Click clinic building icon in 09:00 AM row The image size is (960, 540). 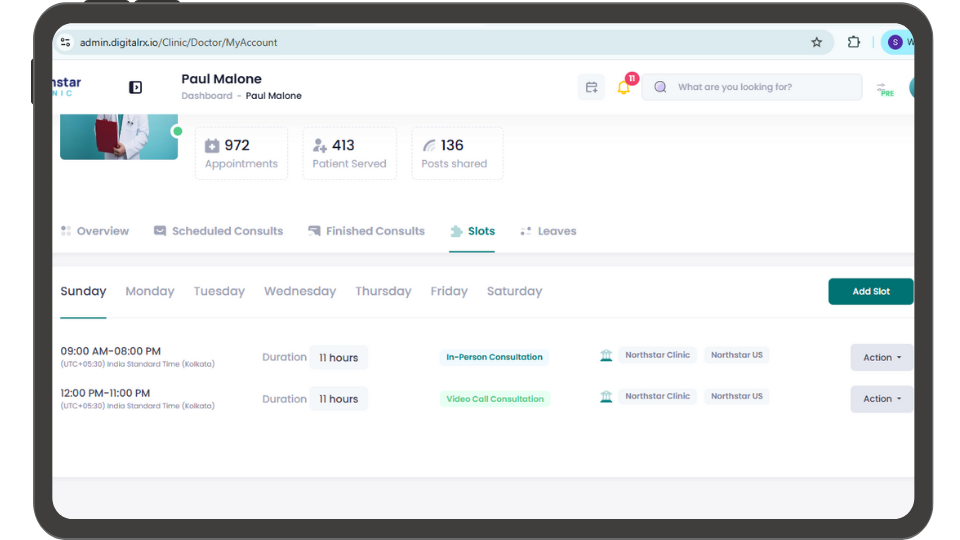click(606, 356)
